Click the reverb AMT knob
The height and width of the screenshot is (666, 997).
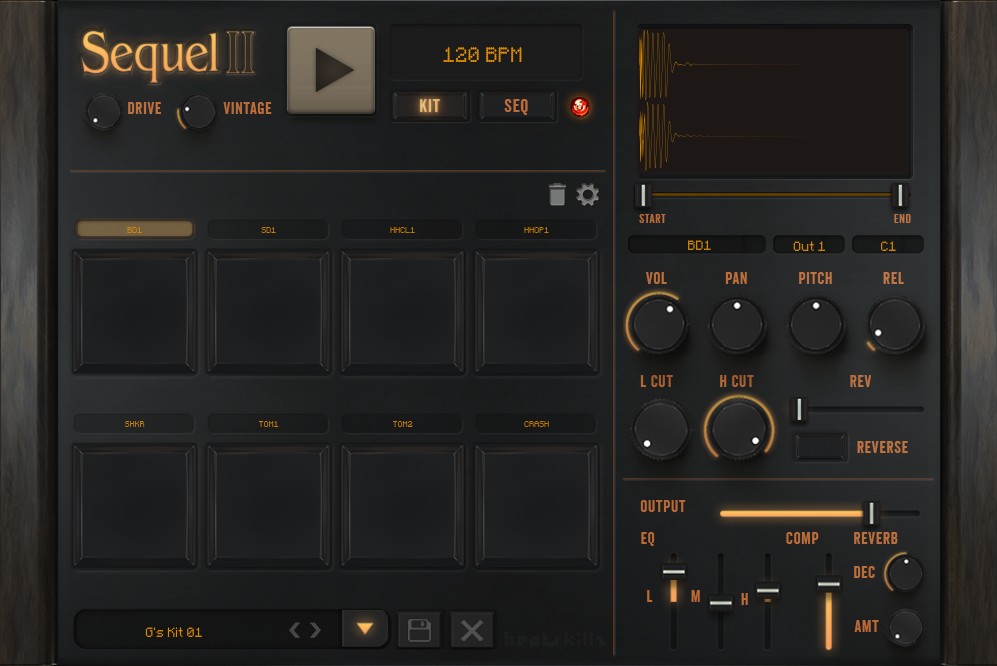pyautogui.click(x=905, y=627)
